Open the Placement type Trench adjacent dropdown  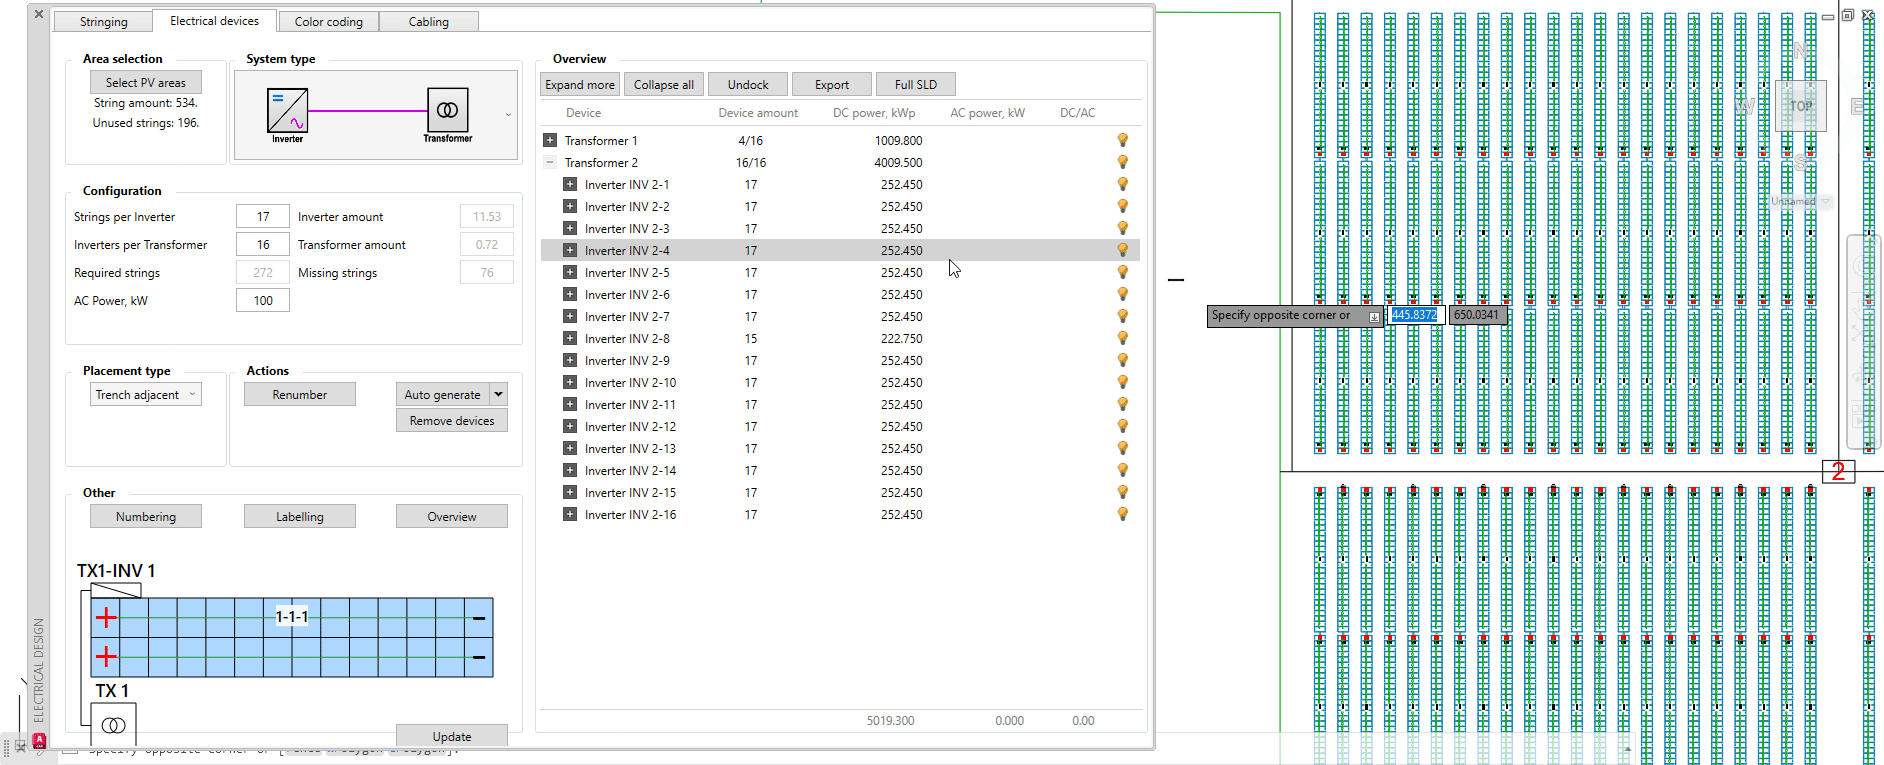coord(146,395)
